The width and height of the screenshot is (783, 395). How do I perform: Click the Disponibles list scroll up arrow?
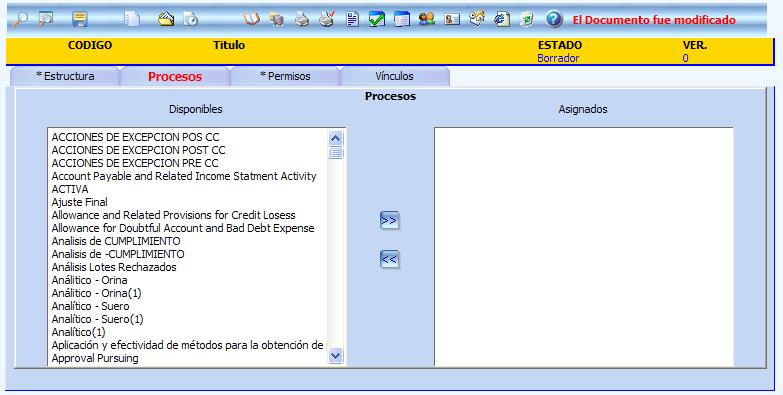click(336, 138)
